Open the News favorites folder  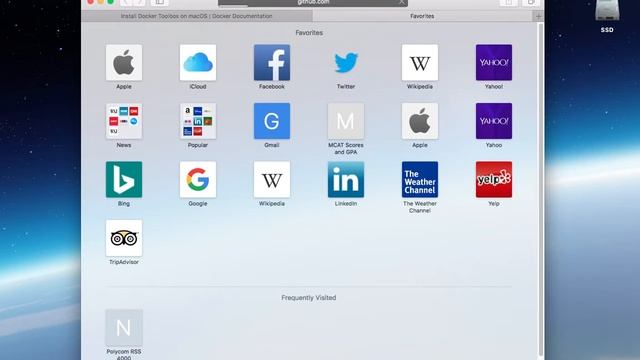tap(124, 121)
